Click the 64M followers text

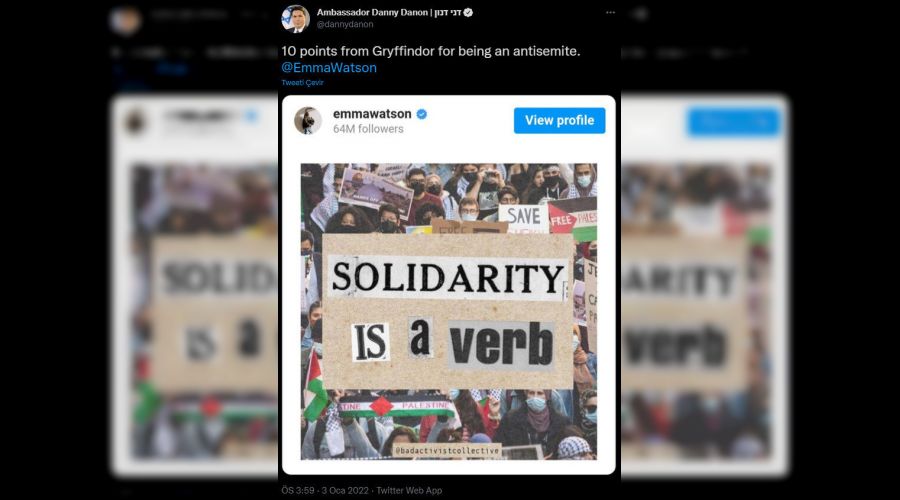(368, 129)
